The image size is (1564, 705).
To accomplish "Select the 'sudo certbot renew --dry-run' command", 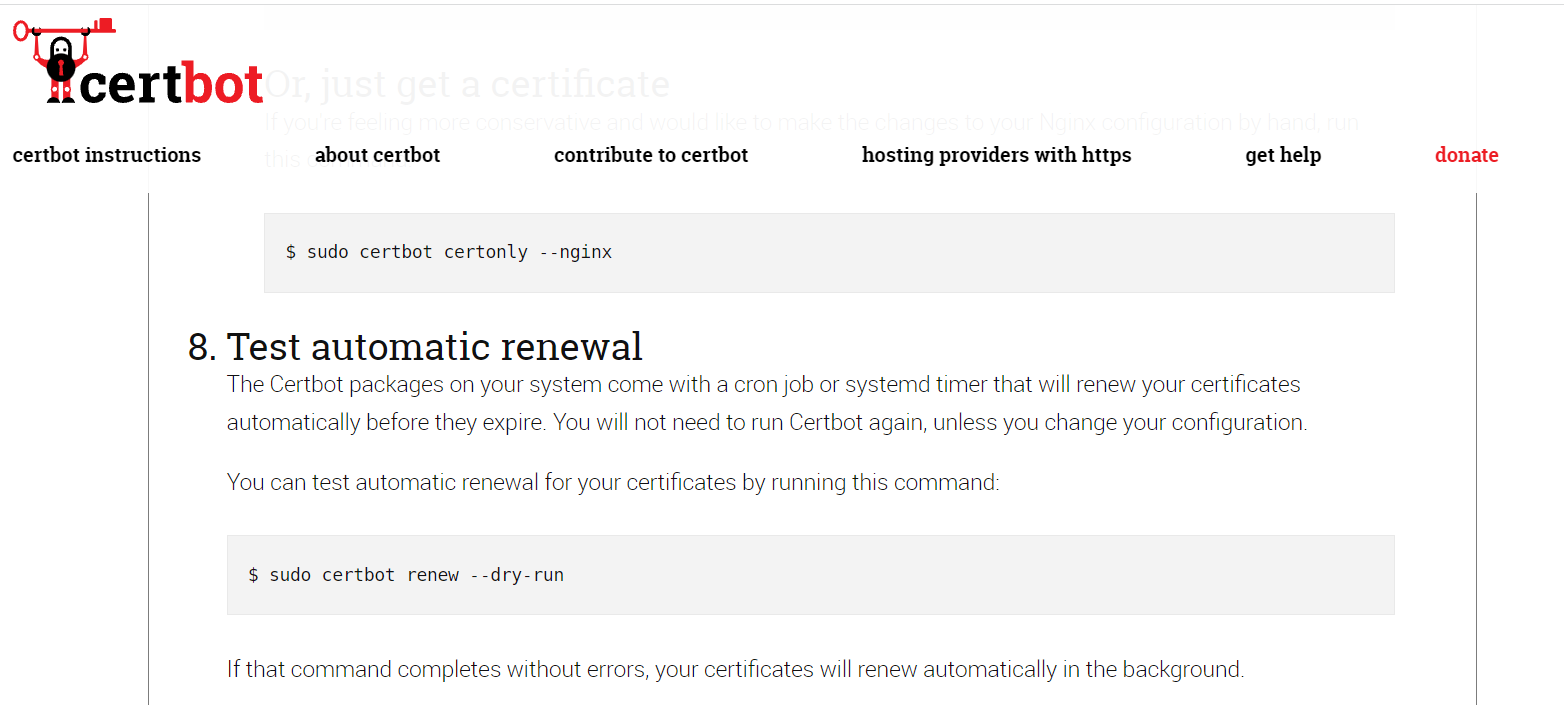I will coord(406,574).
